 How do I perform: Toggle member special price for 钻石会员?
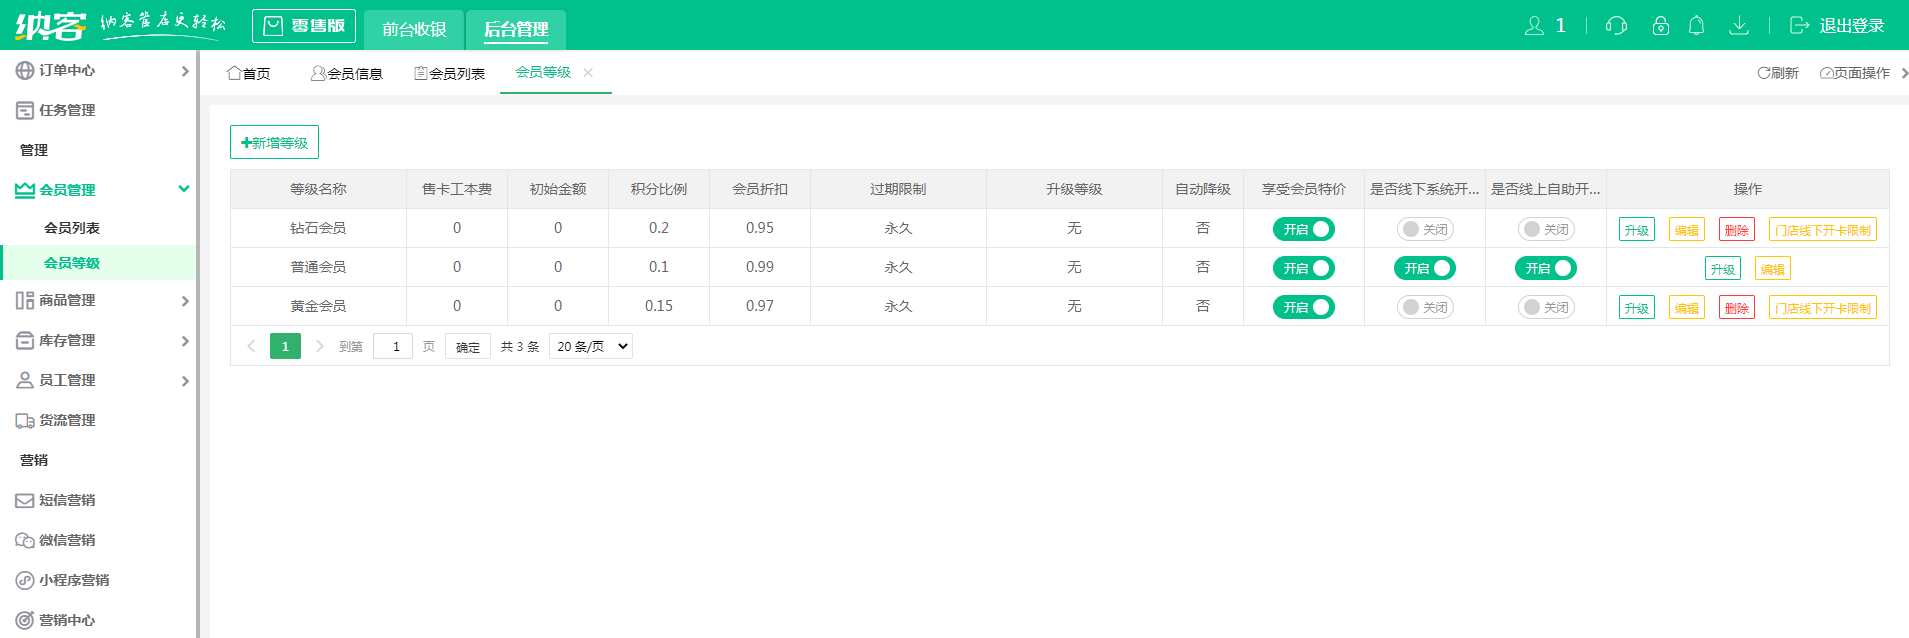(1303, 229)
